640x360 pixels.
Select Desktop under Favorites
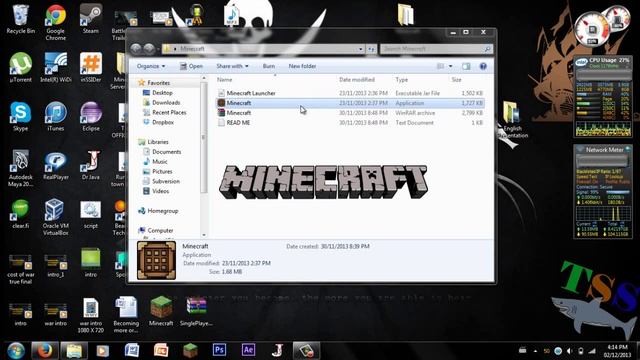point(158,93)
